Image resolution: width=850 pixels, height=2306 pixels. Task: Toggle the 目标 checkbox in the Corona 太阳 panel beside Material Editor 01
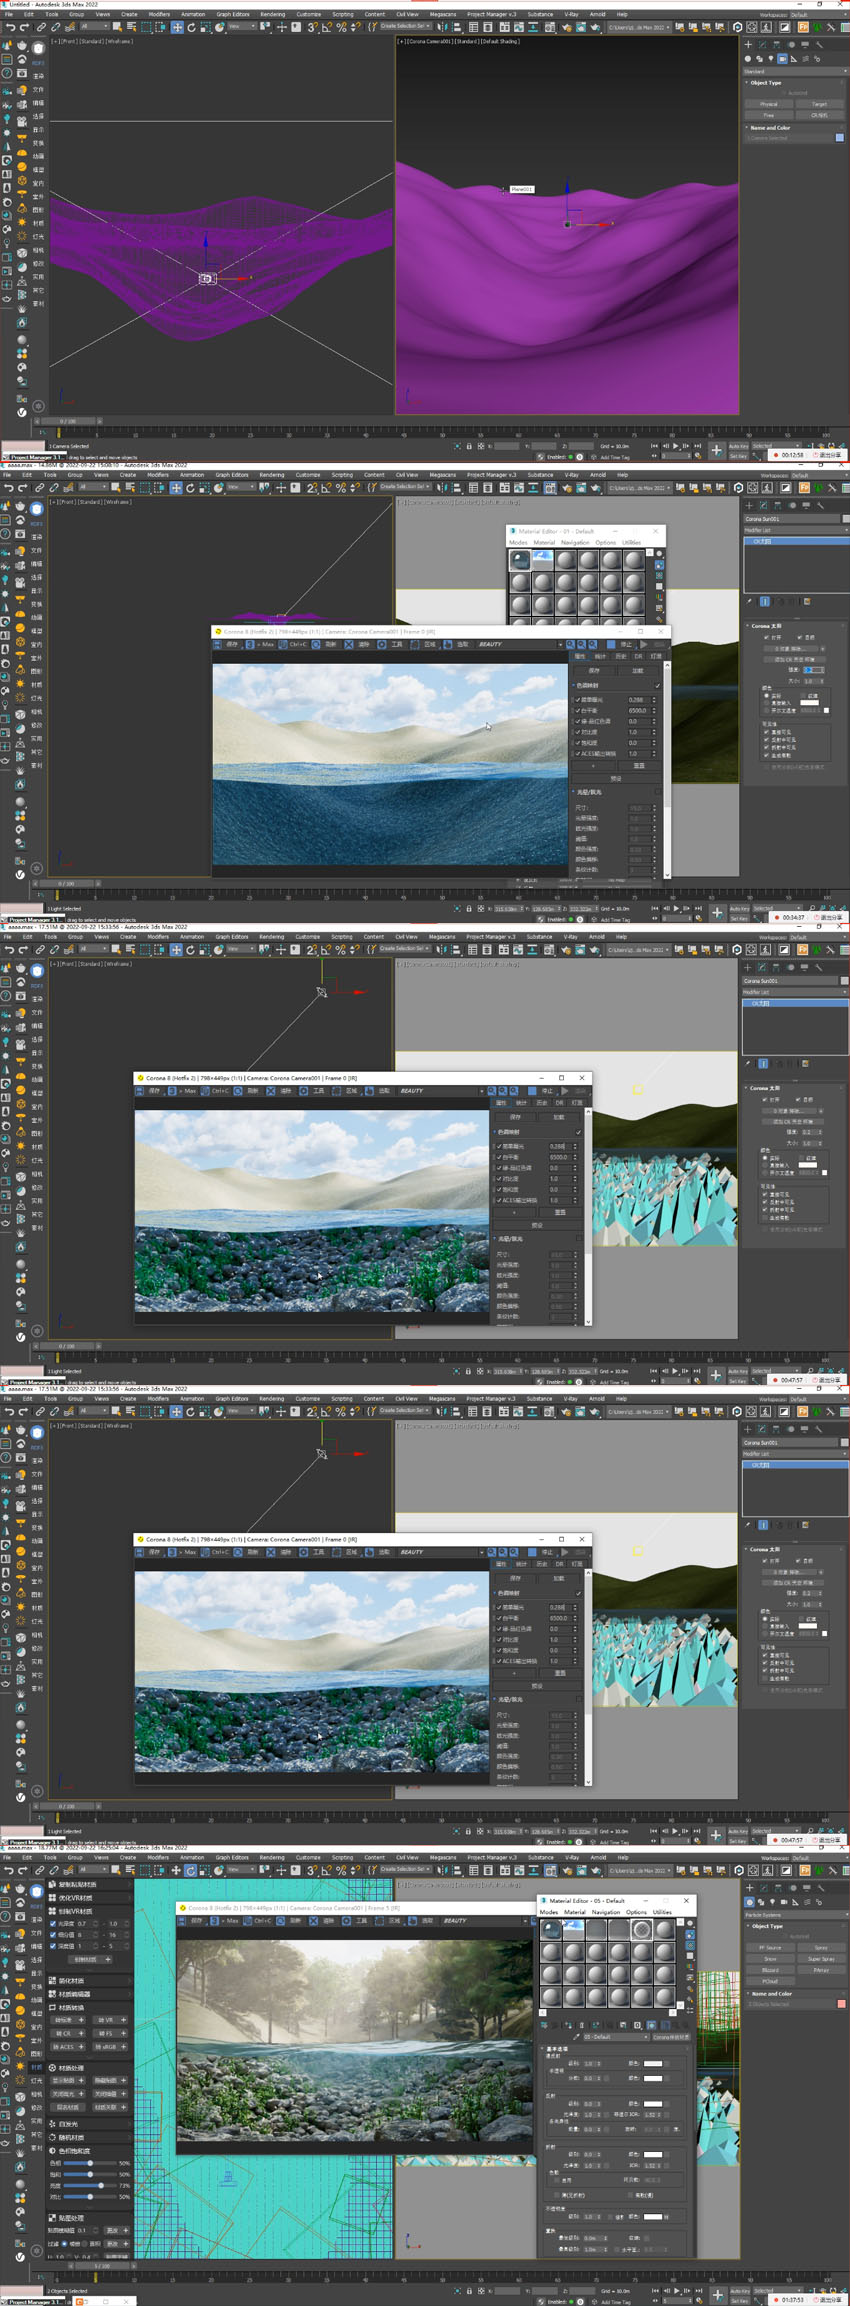800,636
